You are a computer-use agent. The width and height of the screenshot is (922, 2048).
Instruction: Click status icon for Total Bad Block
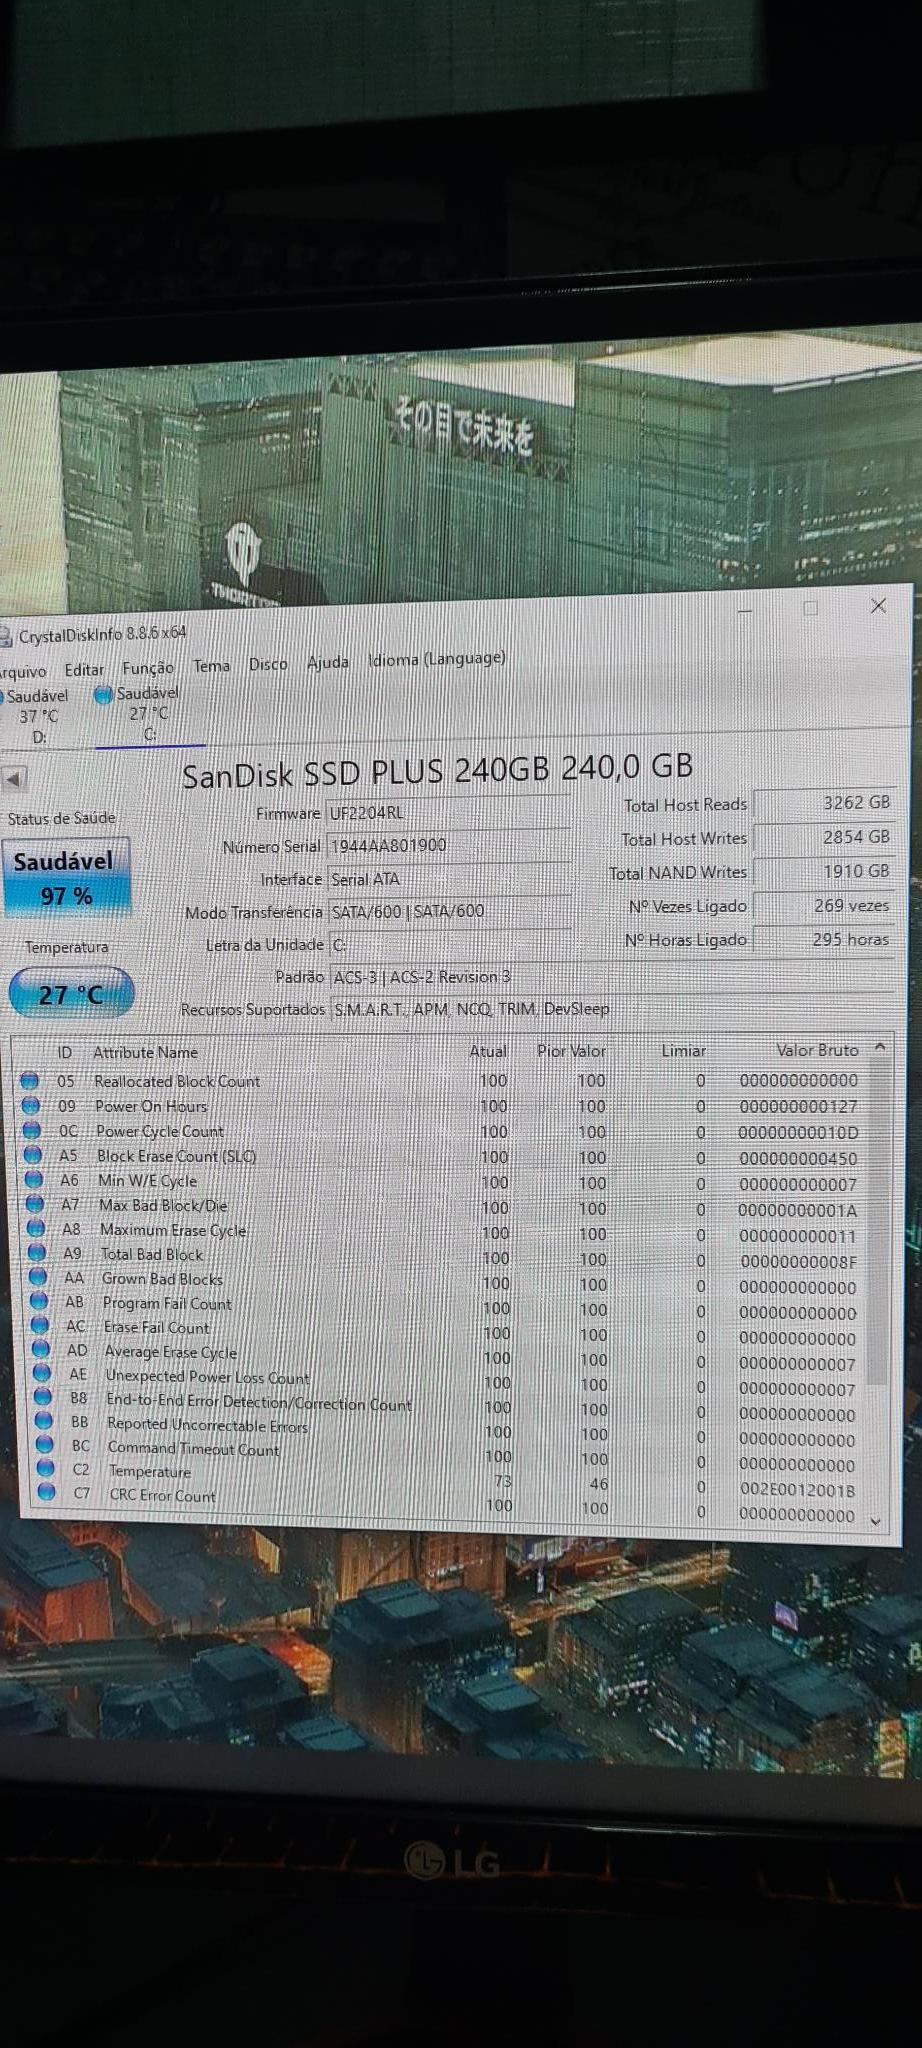click(x=36, y=1252)
